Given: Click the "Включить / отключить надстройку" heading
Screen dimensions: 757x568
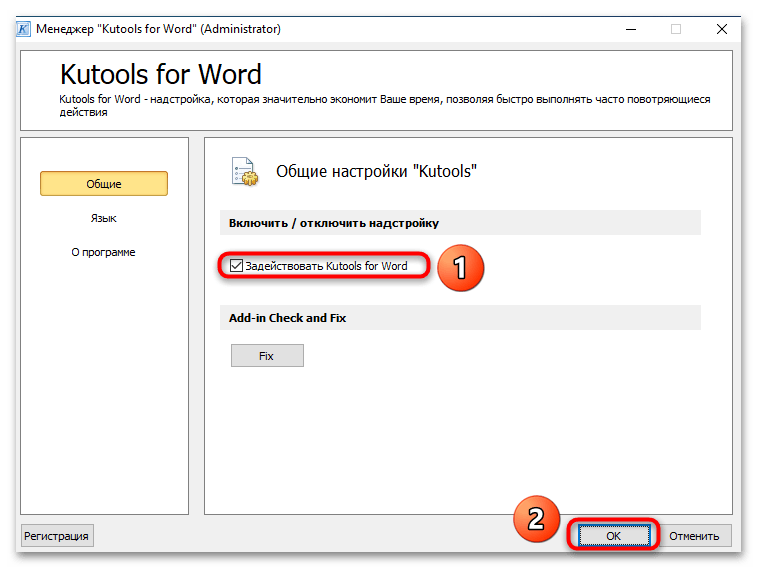Looking at the screenshot, I should click(334, 223).
